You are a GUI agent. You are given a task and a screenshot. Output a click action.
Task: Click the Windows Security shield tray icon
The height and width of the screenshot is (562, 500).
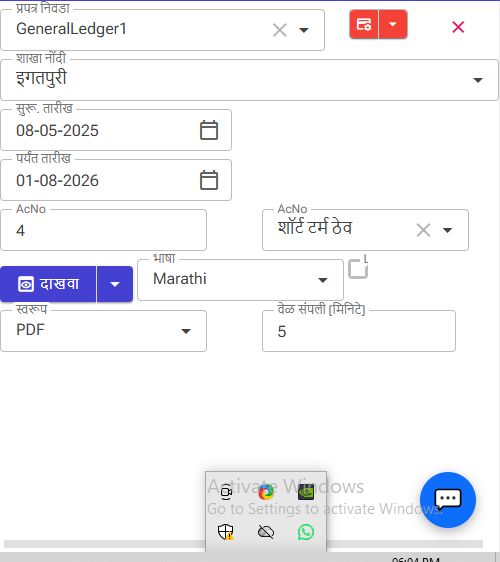pyautogui.click(x=226, y=532)
